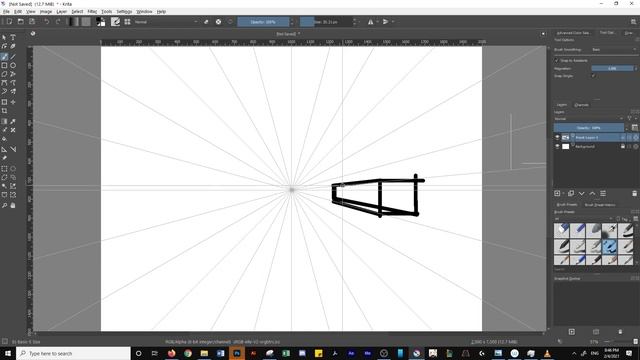640x360 pixels.
Task: Select the Paint Layer 1 row
Action: tap(596, 138)
